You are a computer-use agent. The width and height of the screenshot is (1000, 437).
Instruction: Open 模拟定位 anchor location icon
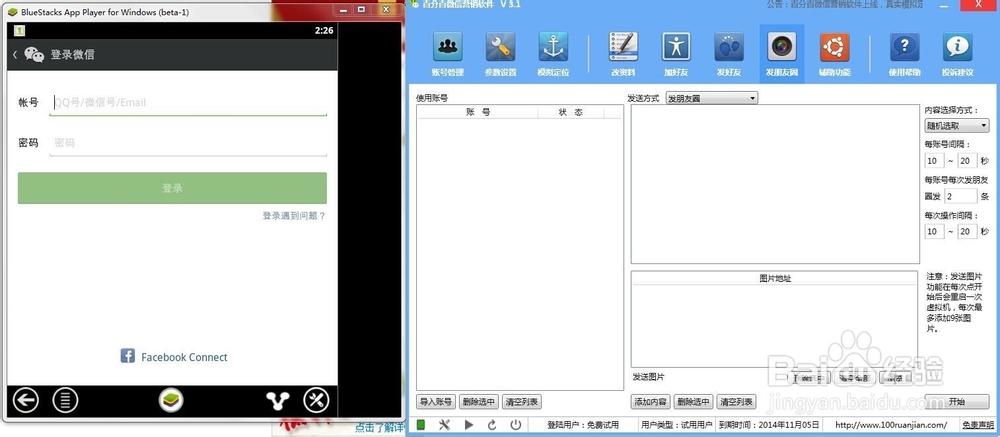click(553, 54)
